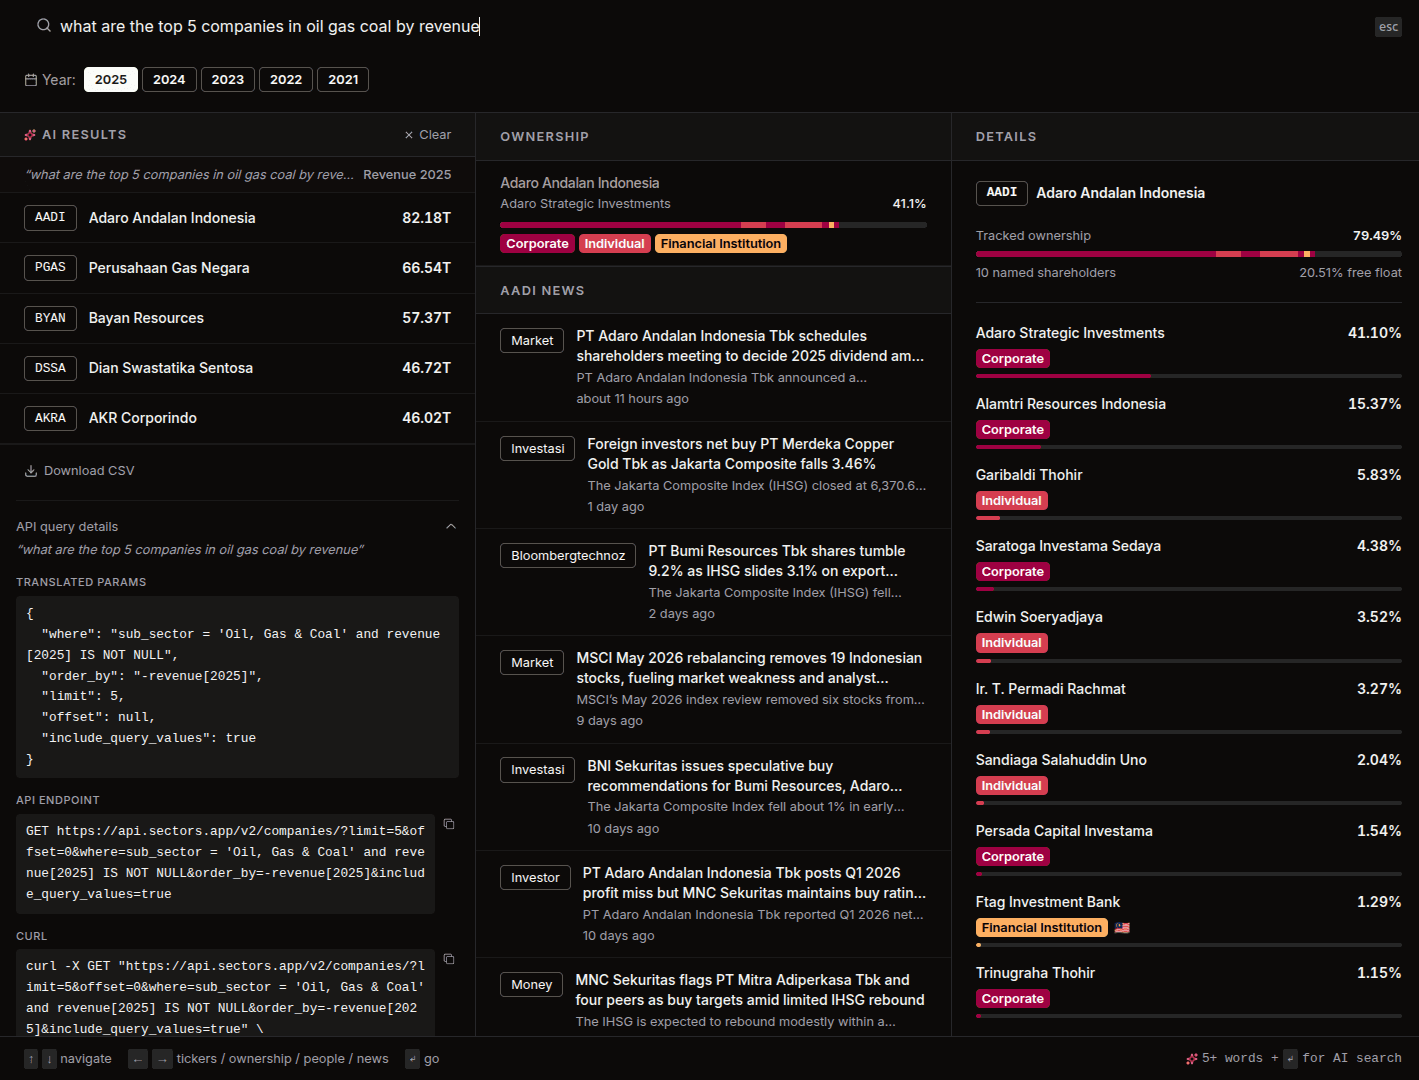Copy the API endpoint URL
1419x1080 pixels.
pyautogui.click(x=449, y=824)
